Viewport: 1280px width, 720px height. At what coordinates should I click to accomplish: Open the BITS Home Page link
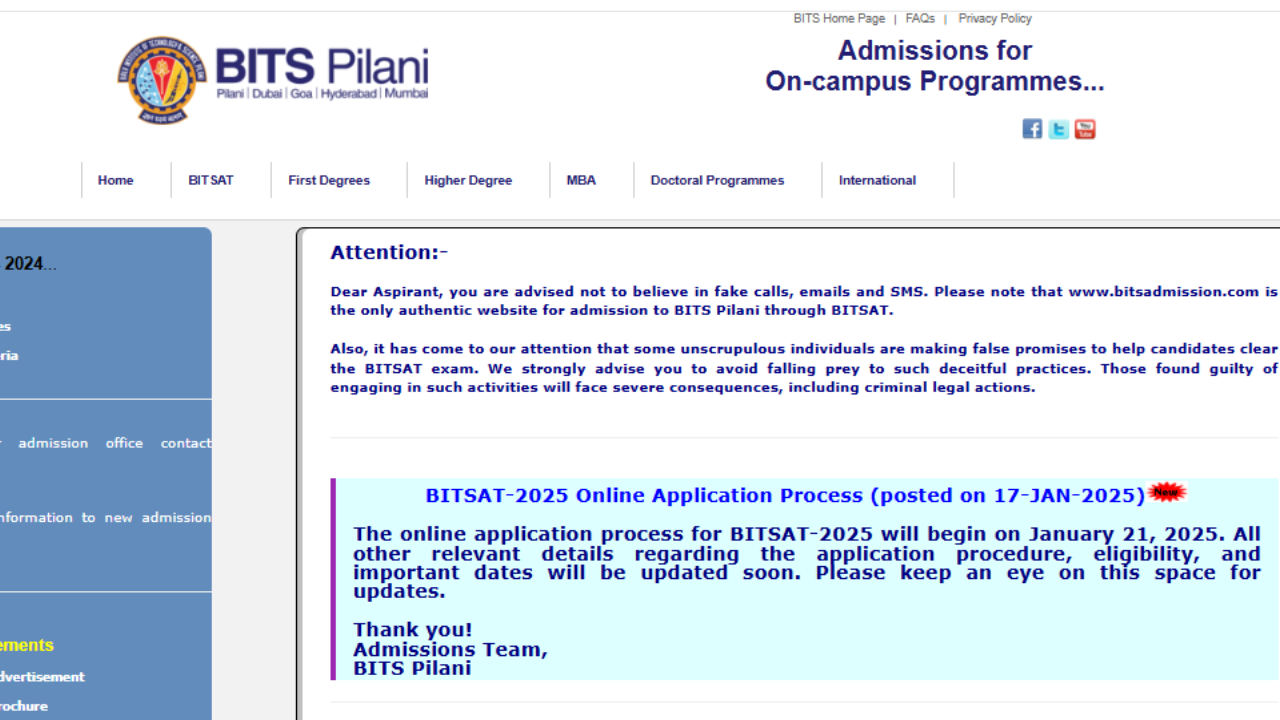(838, 18)
